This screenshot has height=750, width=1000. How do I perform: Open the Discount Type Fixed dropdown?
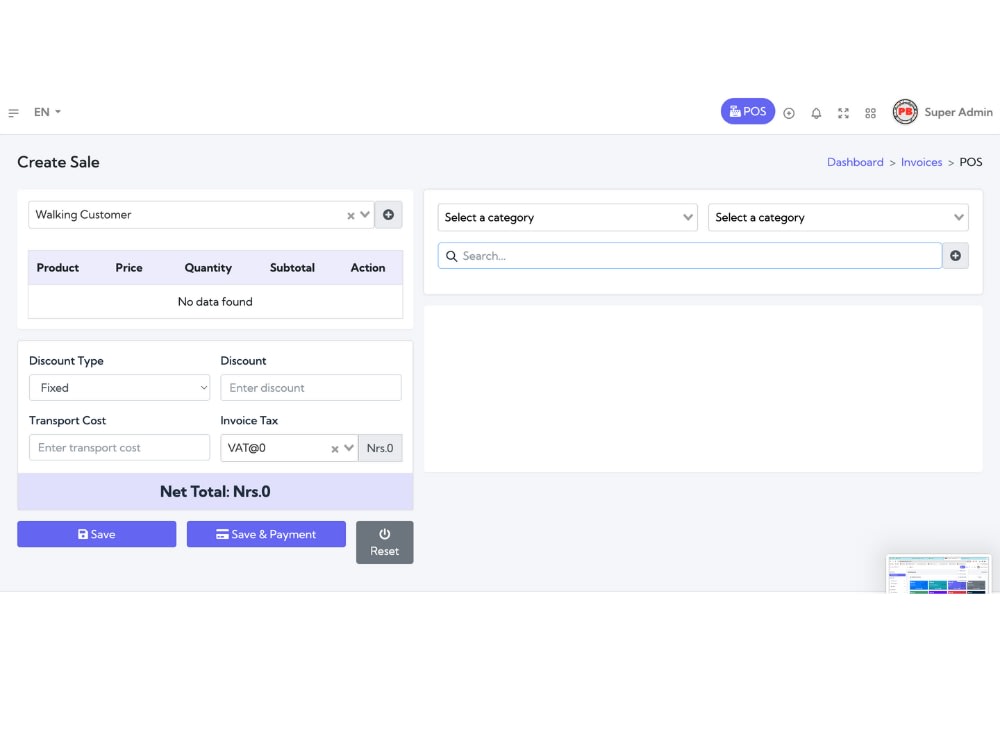[120, 388]
